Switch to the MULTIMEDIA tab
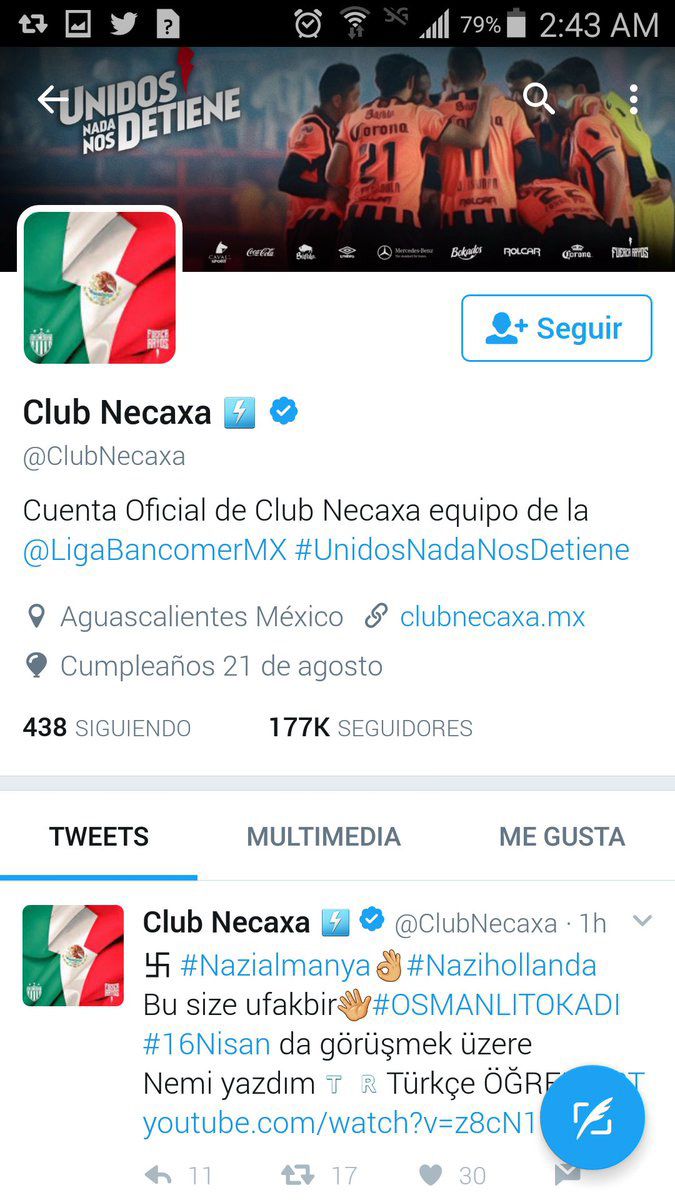Screen dimensions: 675x1200 coord(324,837)
